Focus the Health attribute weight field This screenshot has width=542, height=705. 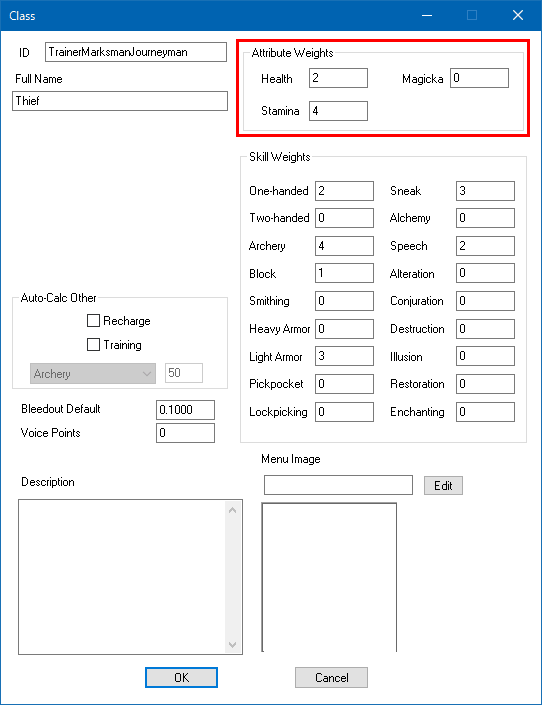[x=338, y=78]
